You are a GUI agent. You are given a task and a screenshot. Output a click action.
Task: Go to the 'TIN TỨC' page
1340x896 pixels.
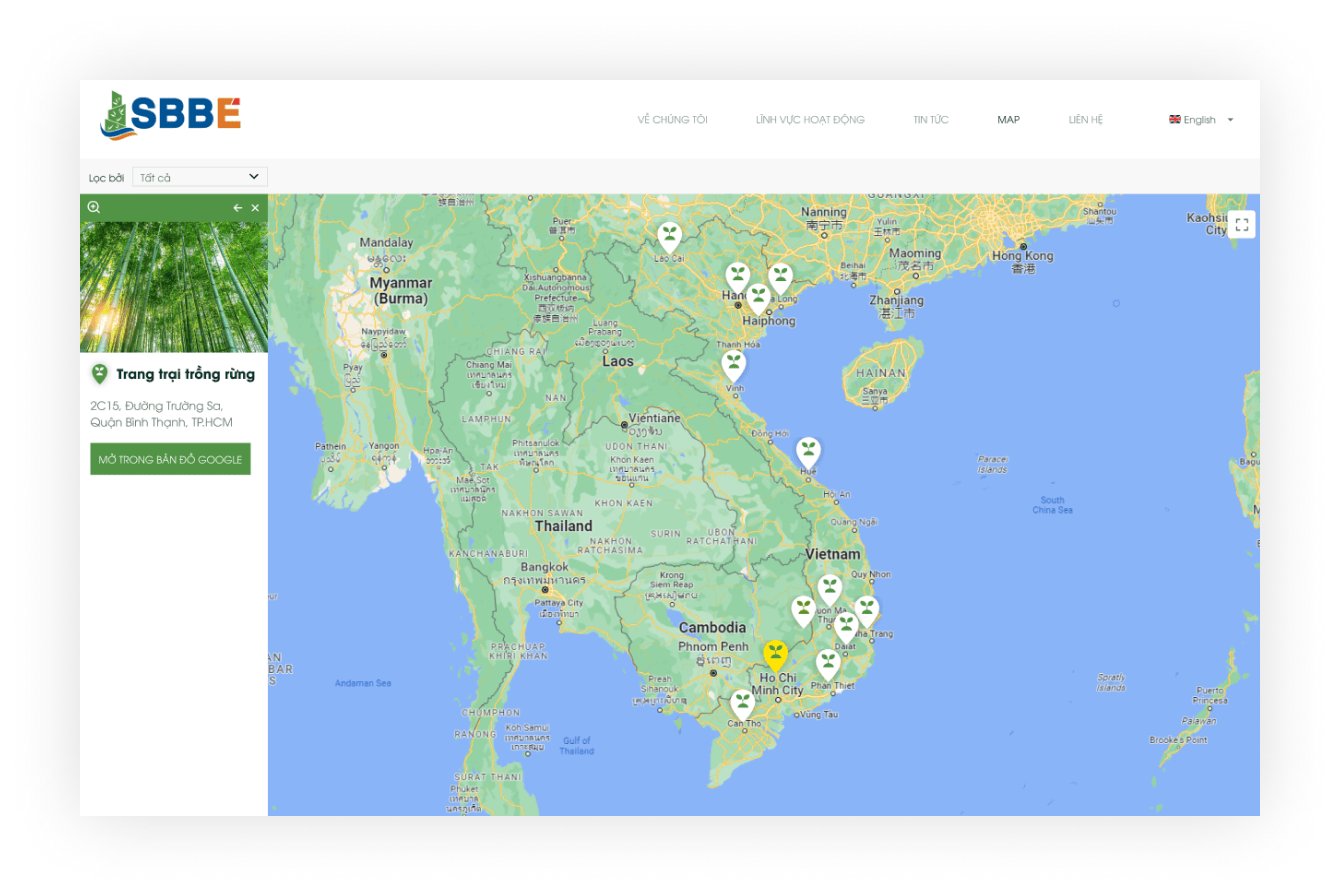click(930, 120)
